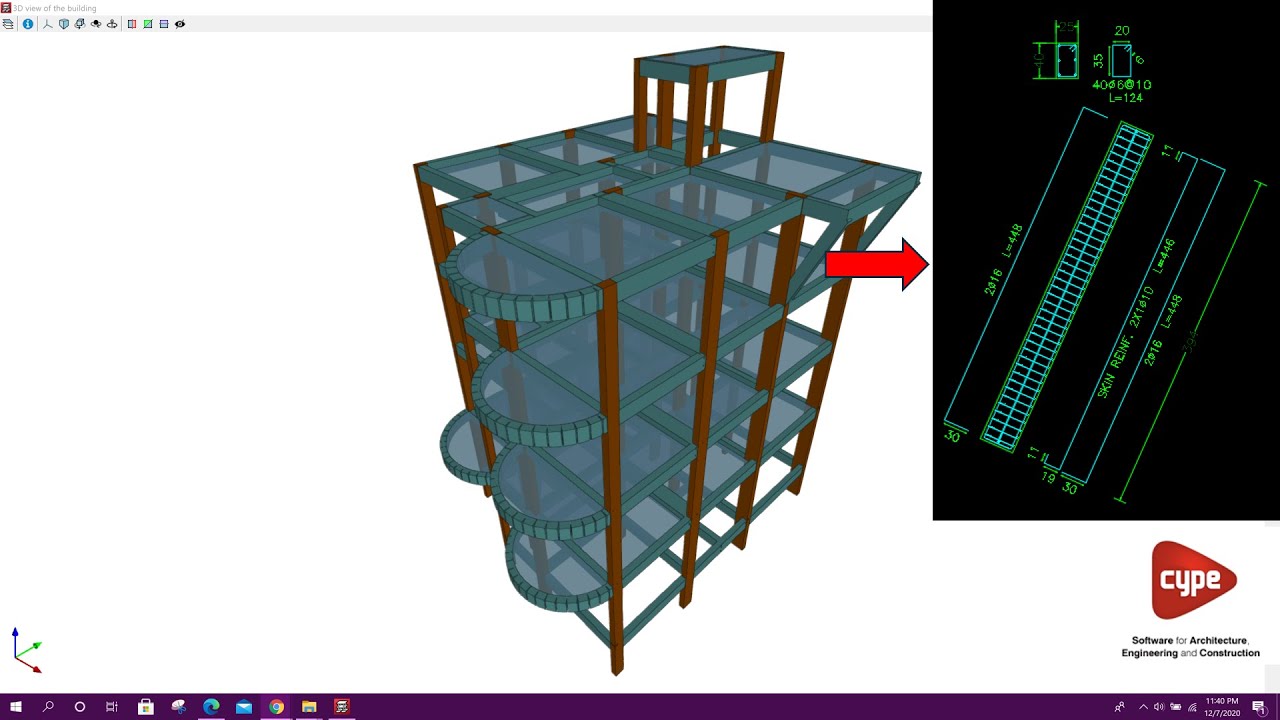Screen dimensions: 1280x720
Task: Select the layer management tool on the toolbar
Action: [x=7, y=24]
